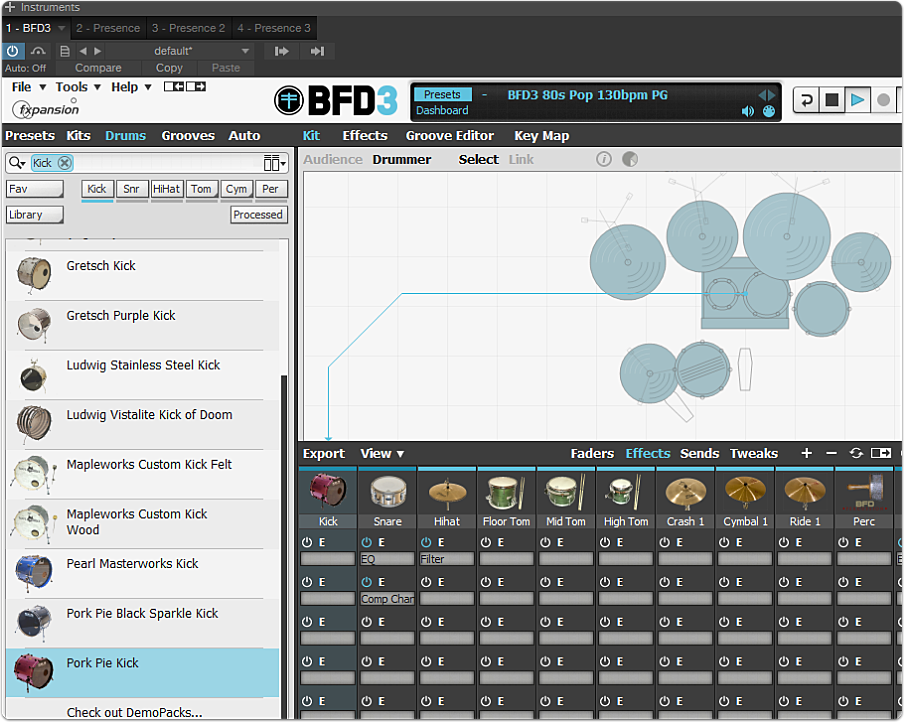Click the panel layout arrows icon near Help

coord(184,87)
